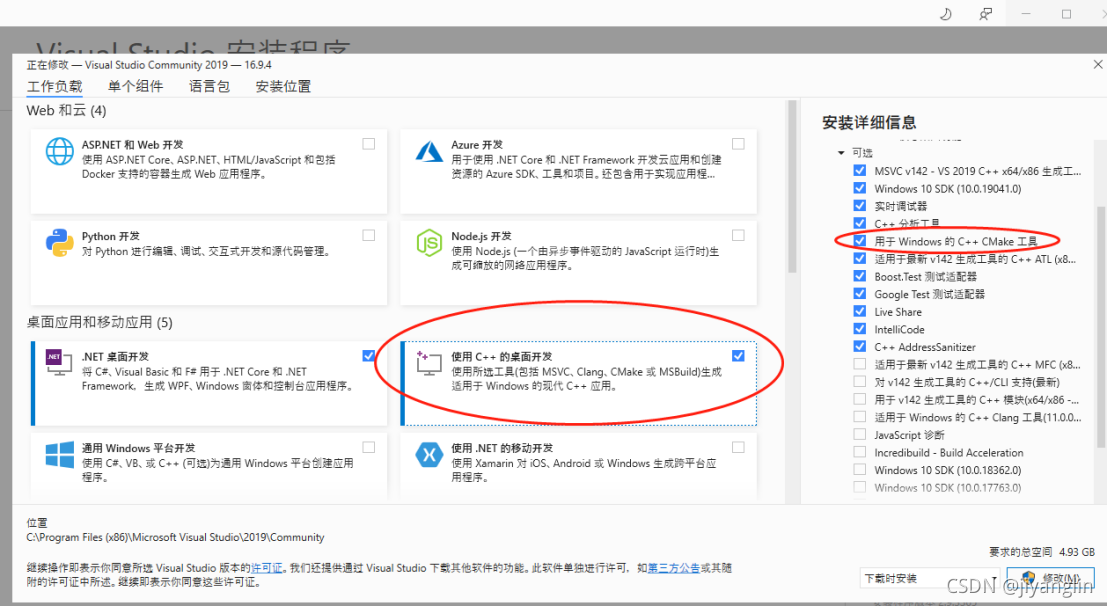Uncheck the Live Share option

(859, 312)
